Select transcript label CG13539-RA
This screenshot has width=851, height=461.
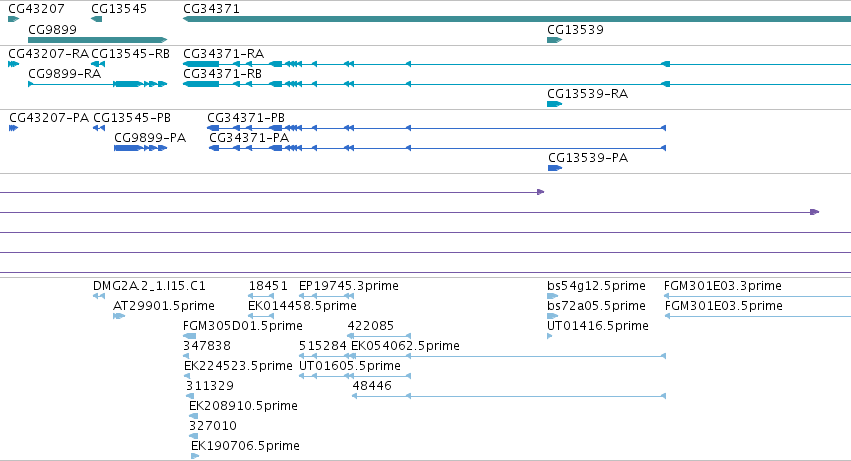coord(588,93)
